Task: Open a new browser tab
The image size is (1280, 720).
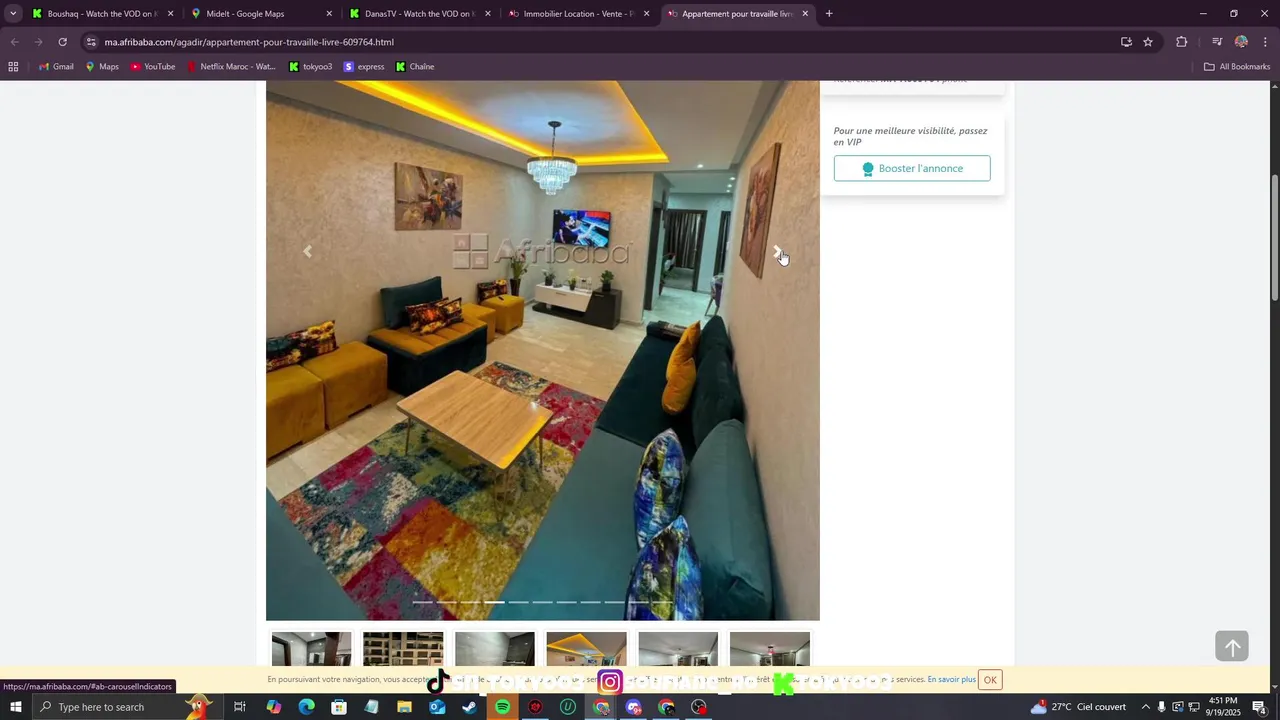Action: tap(829, 14)
